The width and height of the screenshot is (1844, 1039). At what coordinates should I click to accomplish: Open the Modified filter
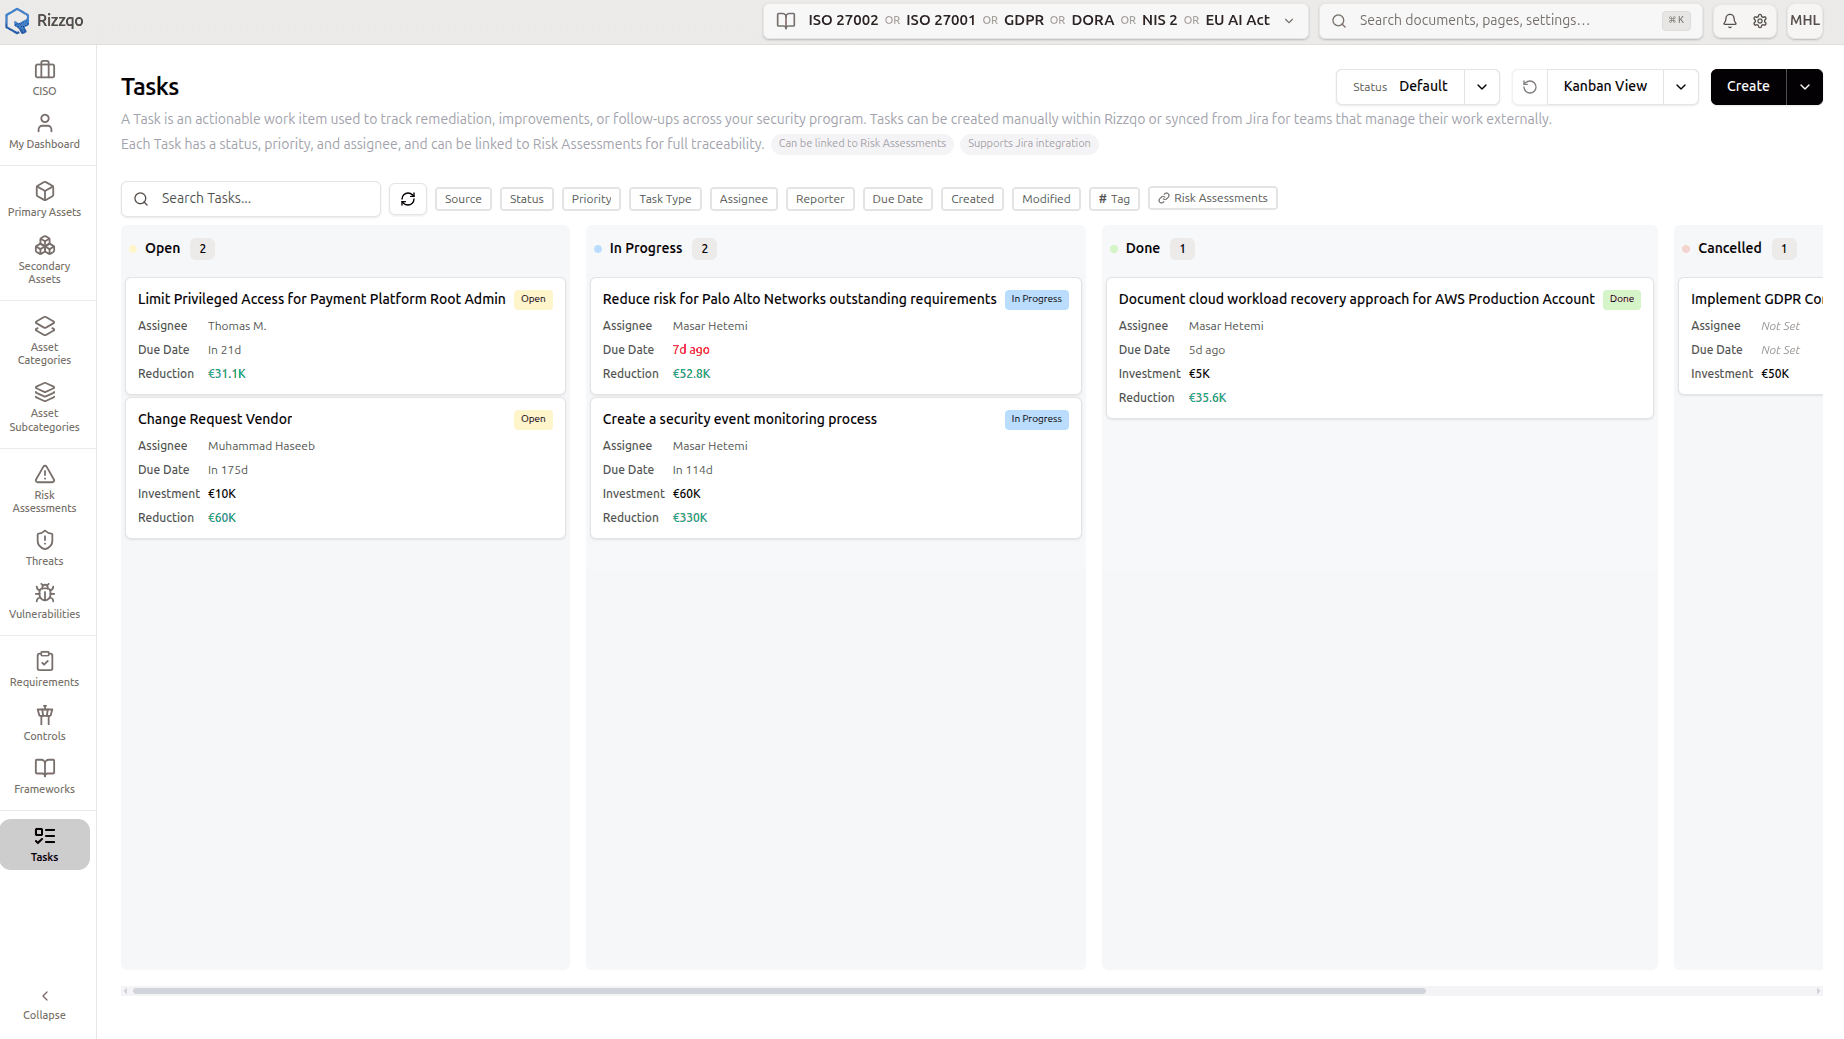tap(1046, 199)
